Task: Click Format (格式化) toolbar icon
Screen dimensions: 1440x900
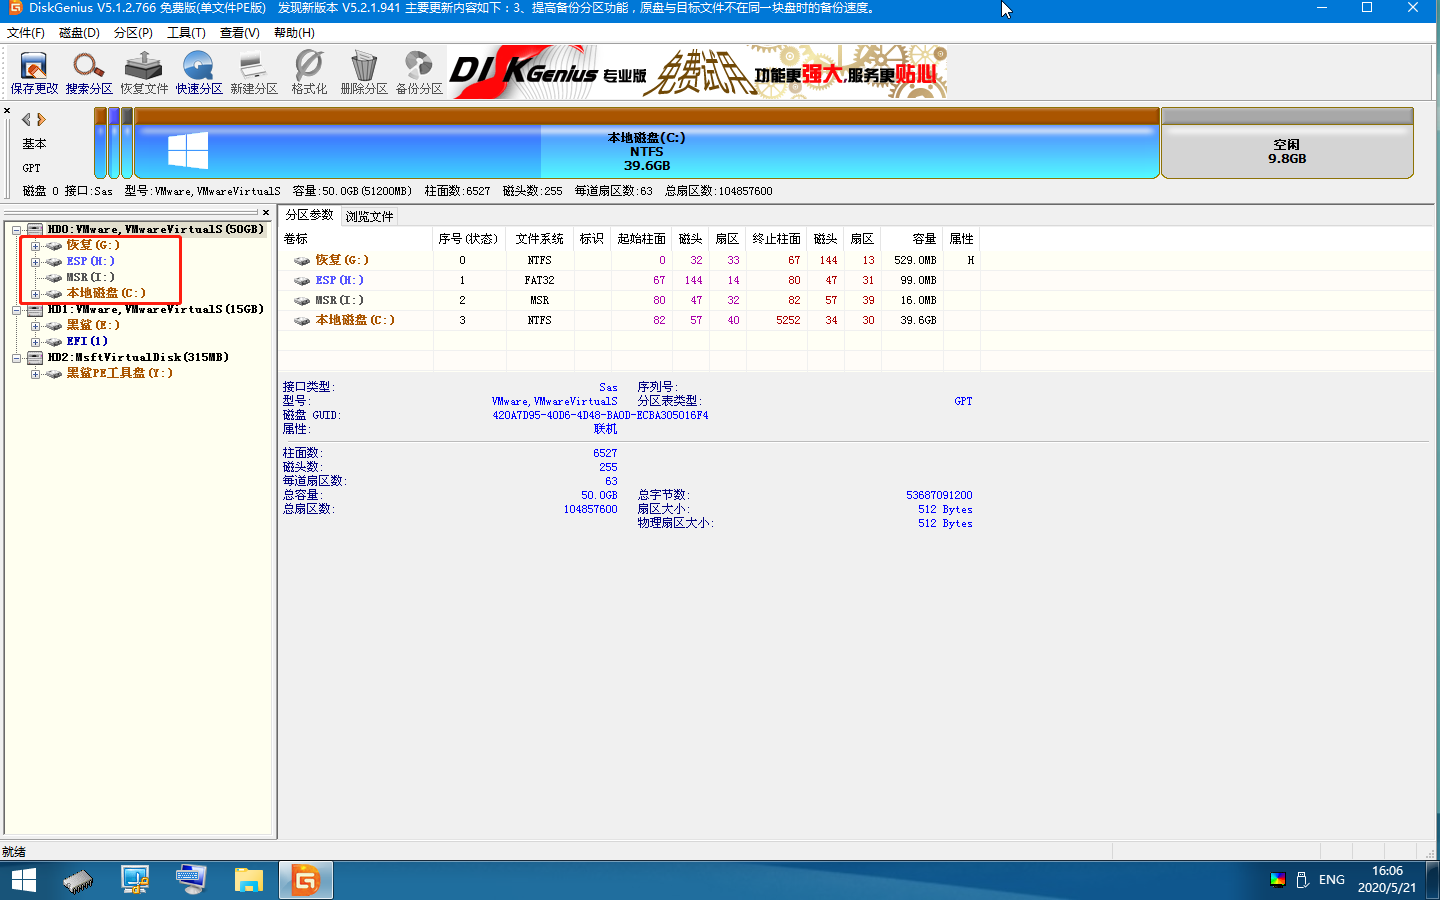Action: tap(309, 73)
